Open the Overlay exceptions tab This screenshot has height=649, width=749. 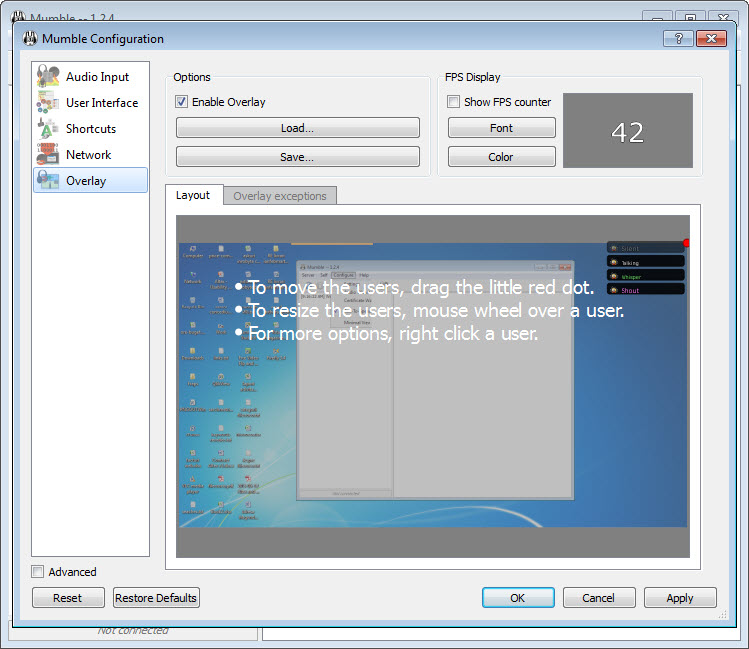click(280, 196)
